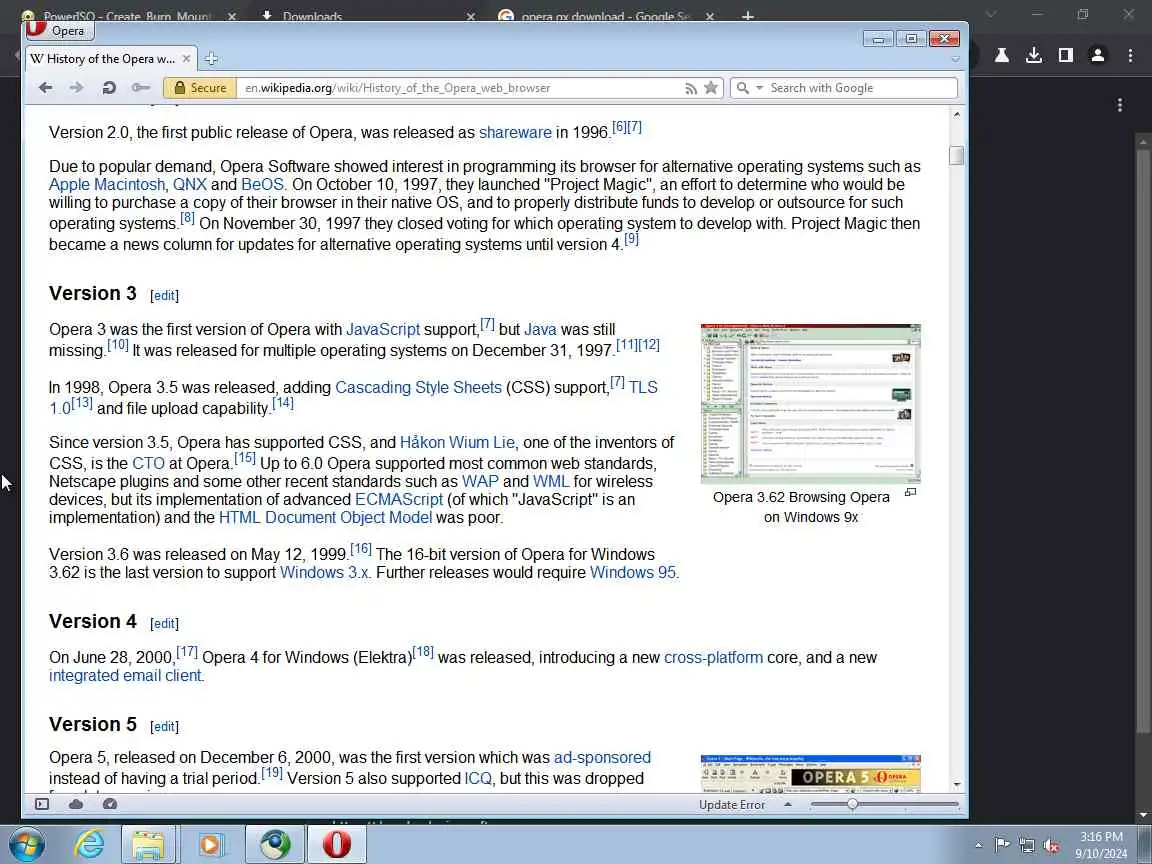Click the Opera page vertical scrollbar thumb
The image size is (1152, 864).
(x=956, y=155)
